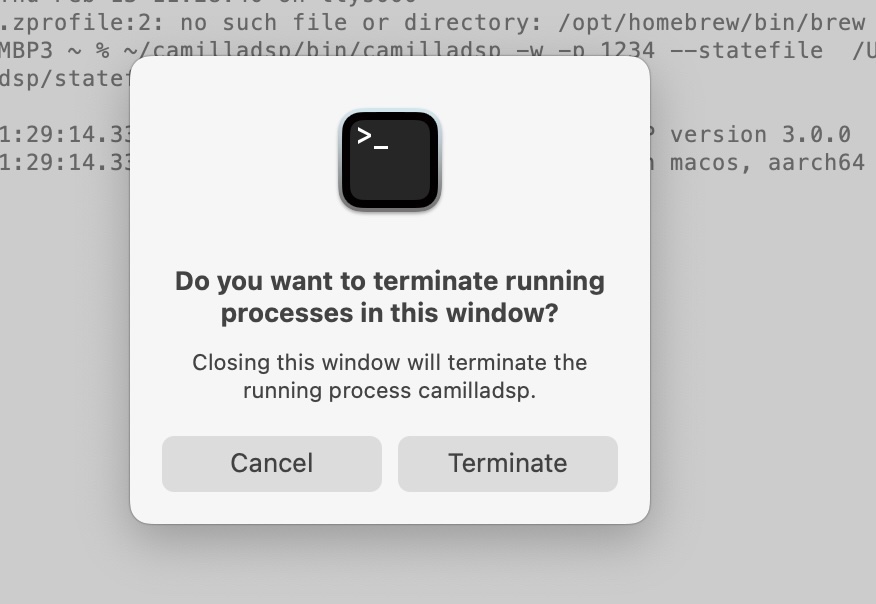Click the Cancel button
This screenshot has height=604, width=876.
[x=272, y=464]
